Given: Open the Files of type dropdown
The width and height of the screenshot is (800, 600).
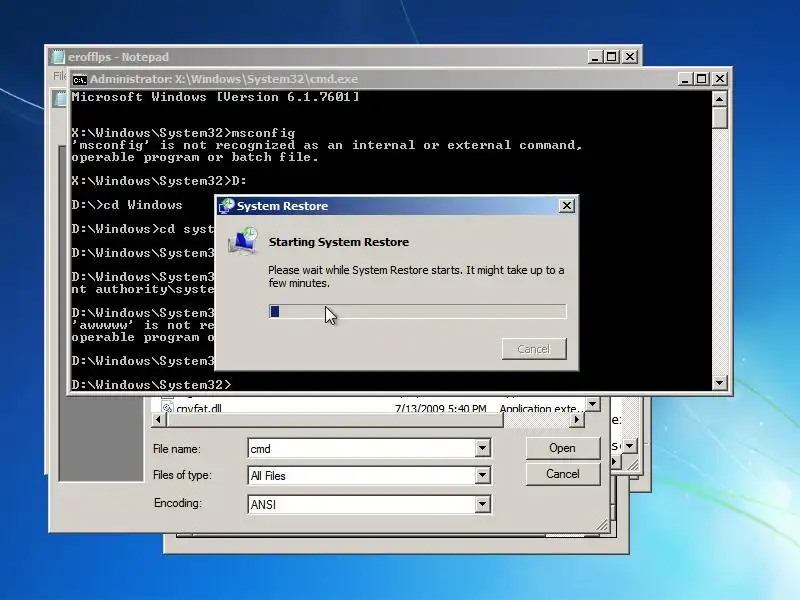Looking at the screenshot, I should (482, 476).
